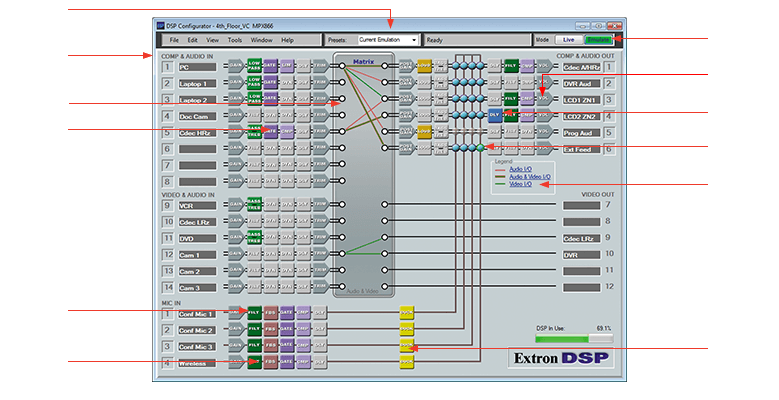Open Cdec HRz CMP compressor block

pos(287,132)
